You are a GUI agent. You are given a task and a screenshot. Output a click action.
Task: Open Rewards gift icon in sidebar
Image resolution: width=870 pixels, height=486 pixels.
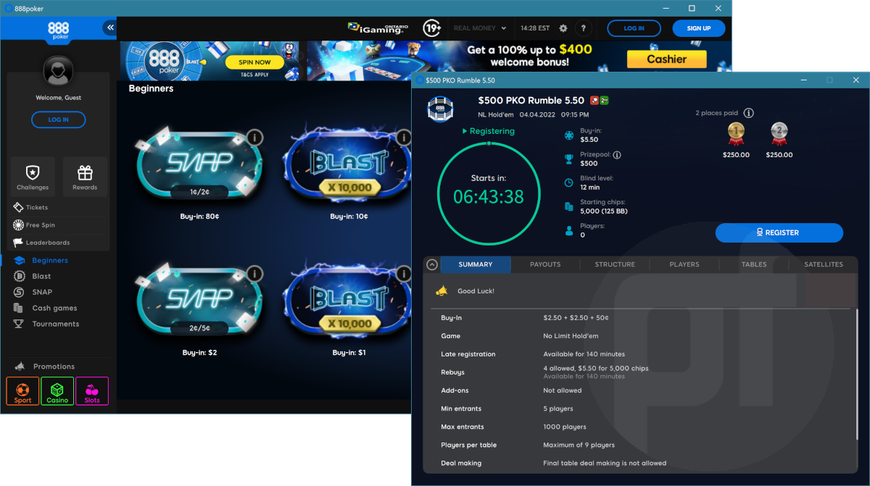tap(85, 176)
